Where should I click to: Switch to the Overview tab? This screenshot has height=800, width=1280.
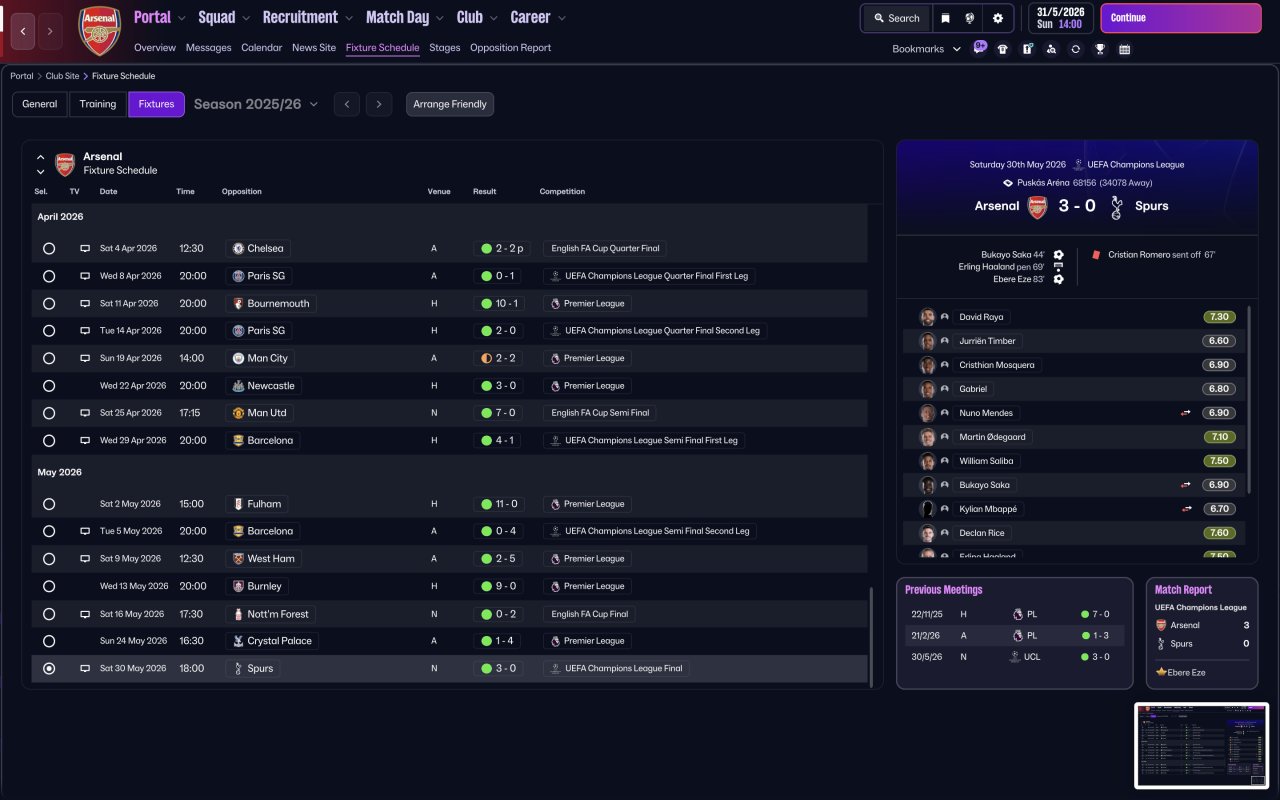click(x=155, y=48)
